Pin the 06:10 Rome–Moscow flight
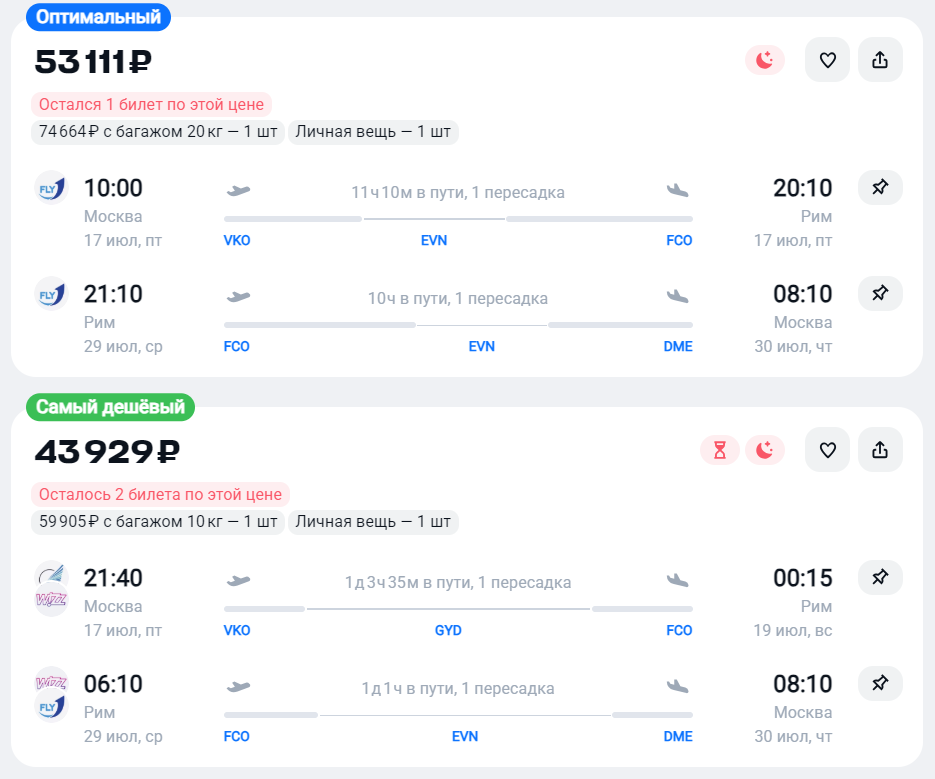The height and width of the screenshot is (779, 935). pyautogui.click(x=880, y=683)
